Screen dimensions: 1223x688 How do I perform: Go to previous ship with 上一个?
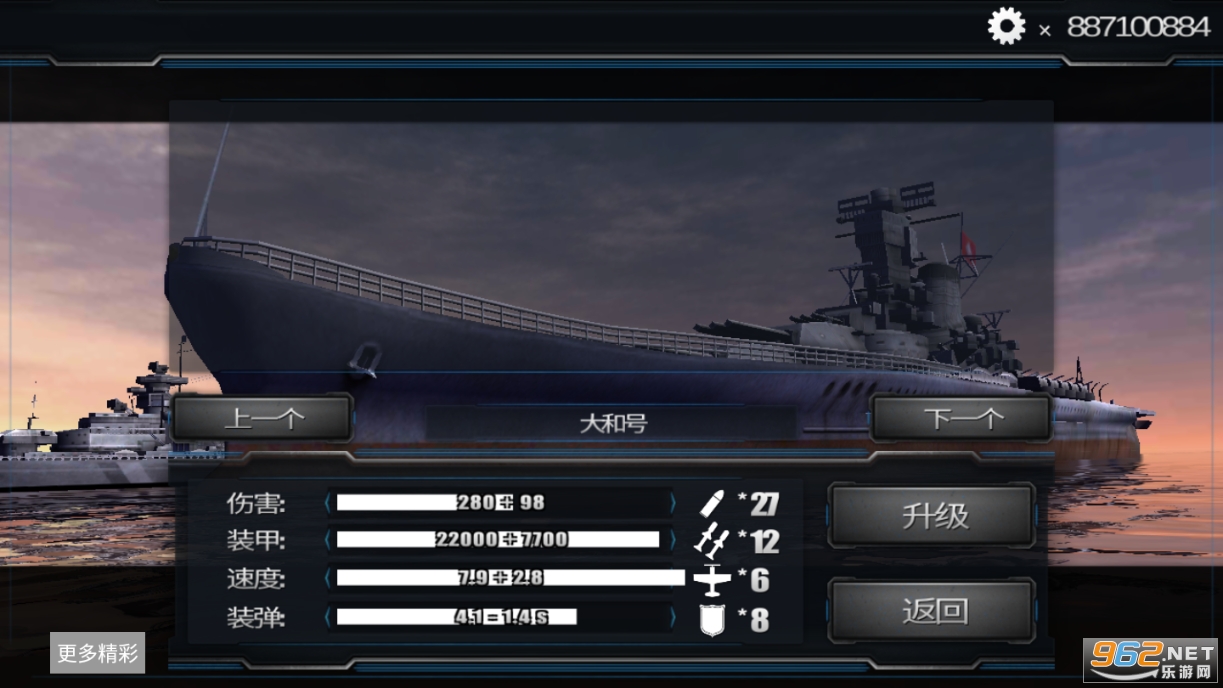pyautogui.click(x=262, y=418)
